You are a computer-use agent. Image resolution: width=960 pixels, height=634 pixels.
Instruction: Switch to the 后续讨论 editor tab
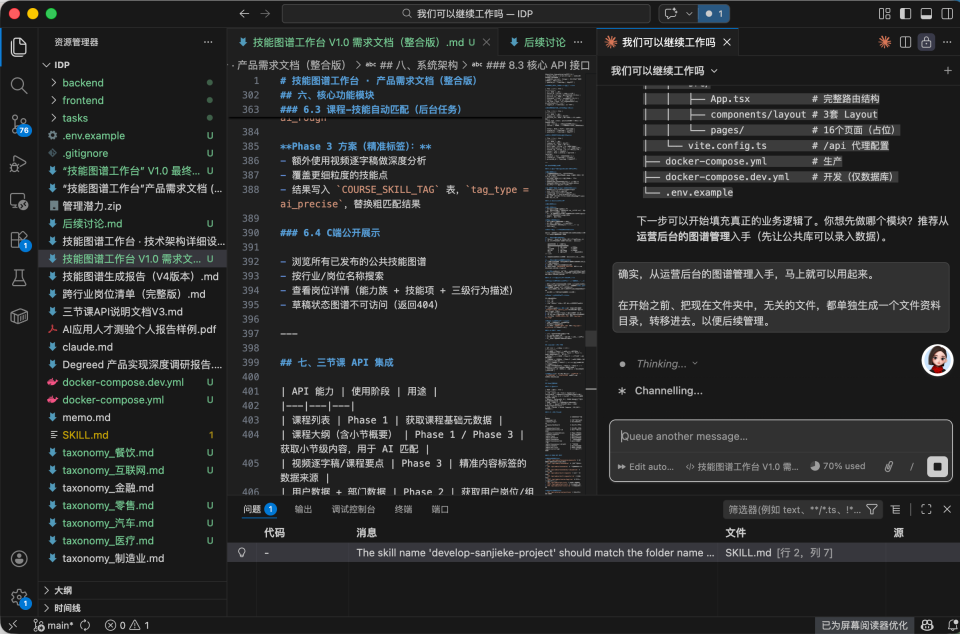tap(545, 42)
